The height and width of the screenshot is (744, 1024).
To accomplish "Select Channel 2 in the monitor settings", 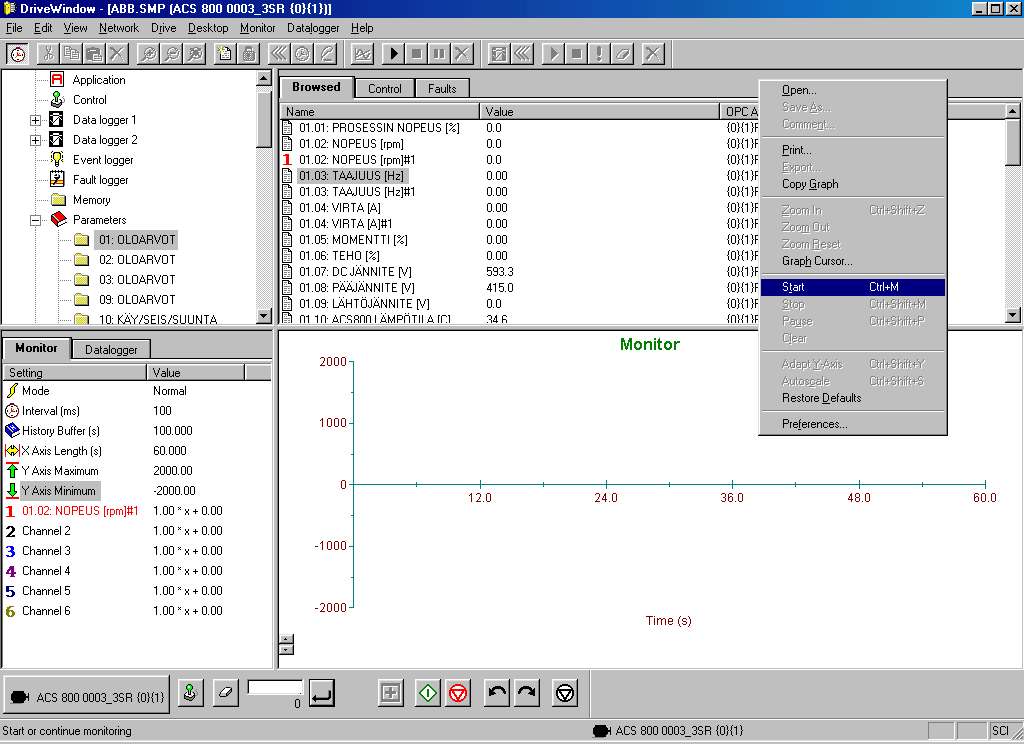I will (46, 531).
